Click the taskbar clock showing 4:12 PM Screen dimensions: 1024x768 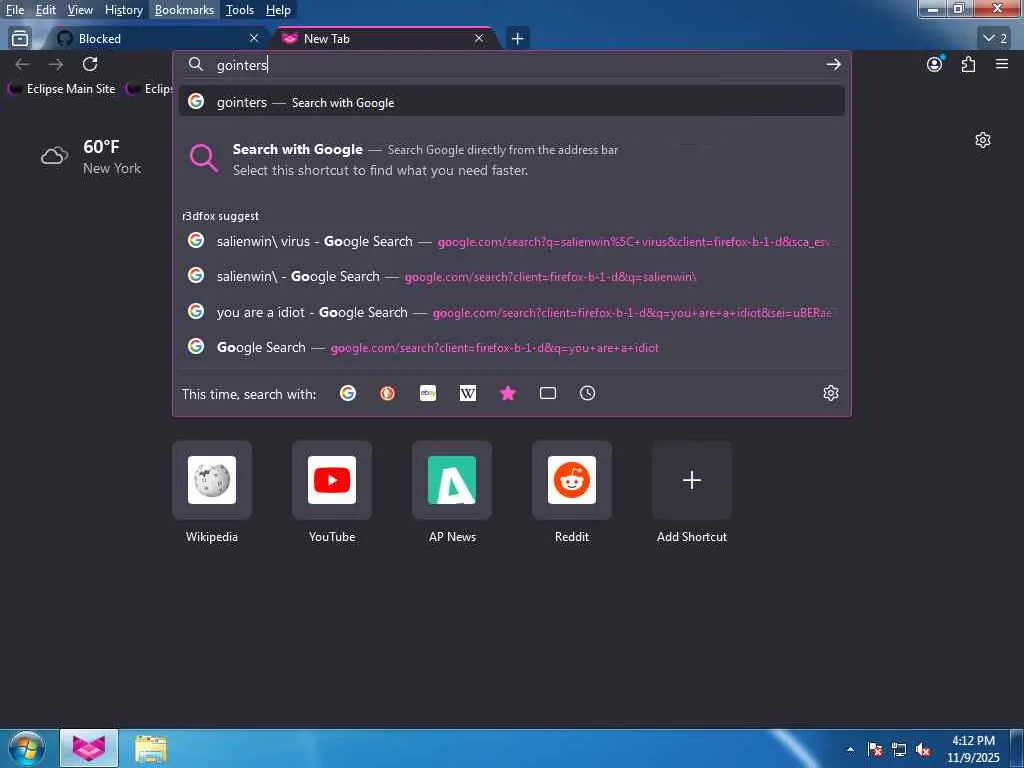(x=973, y=749)
